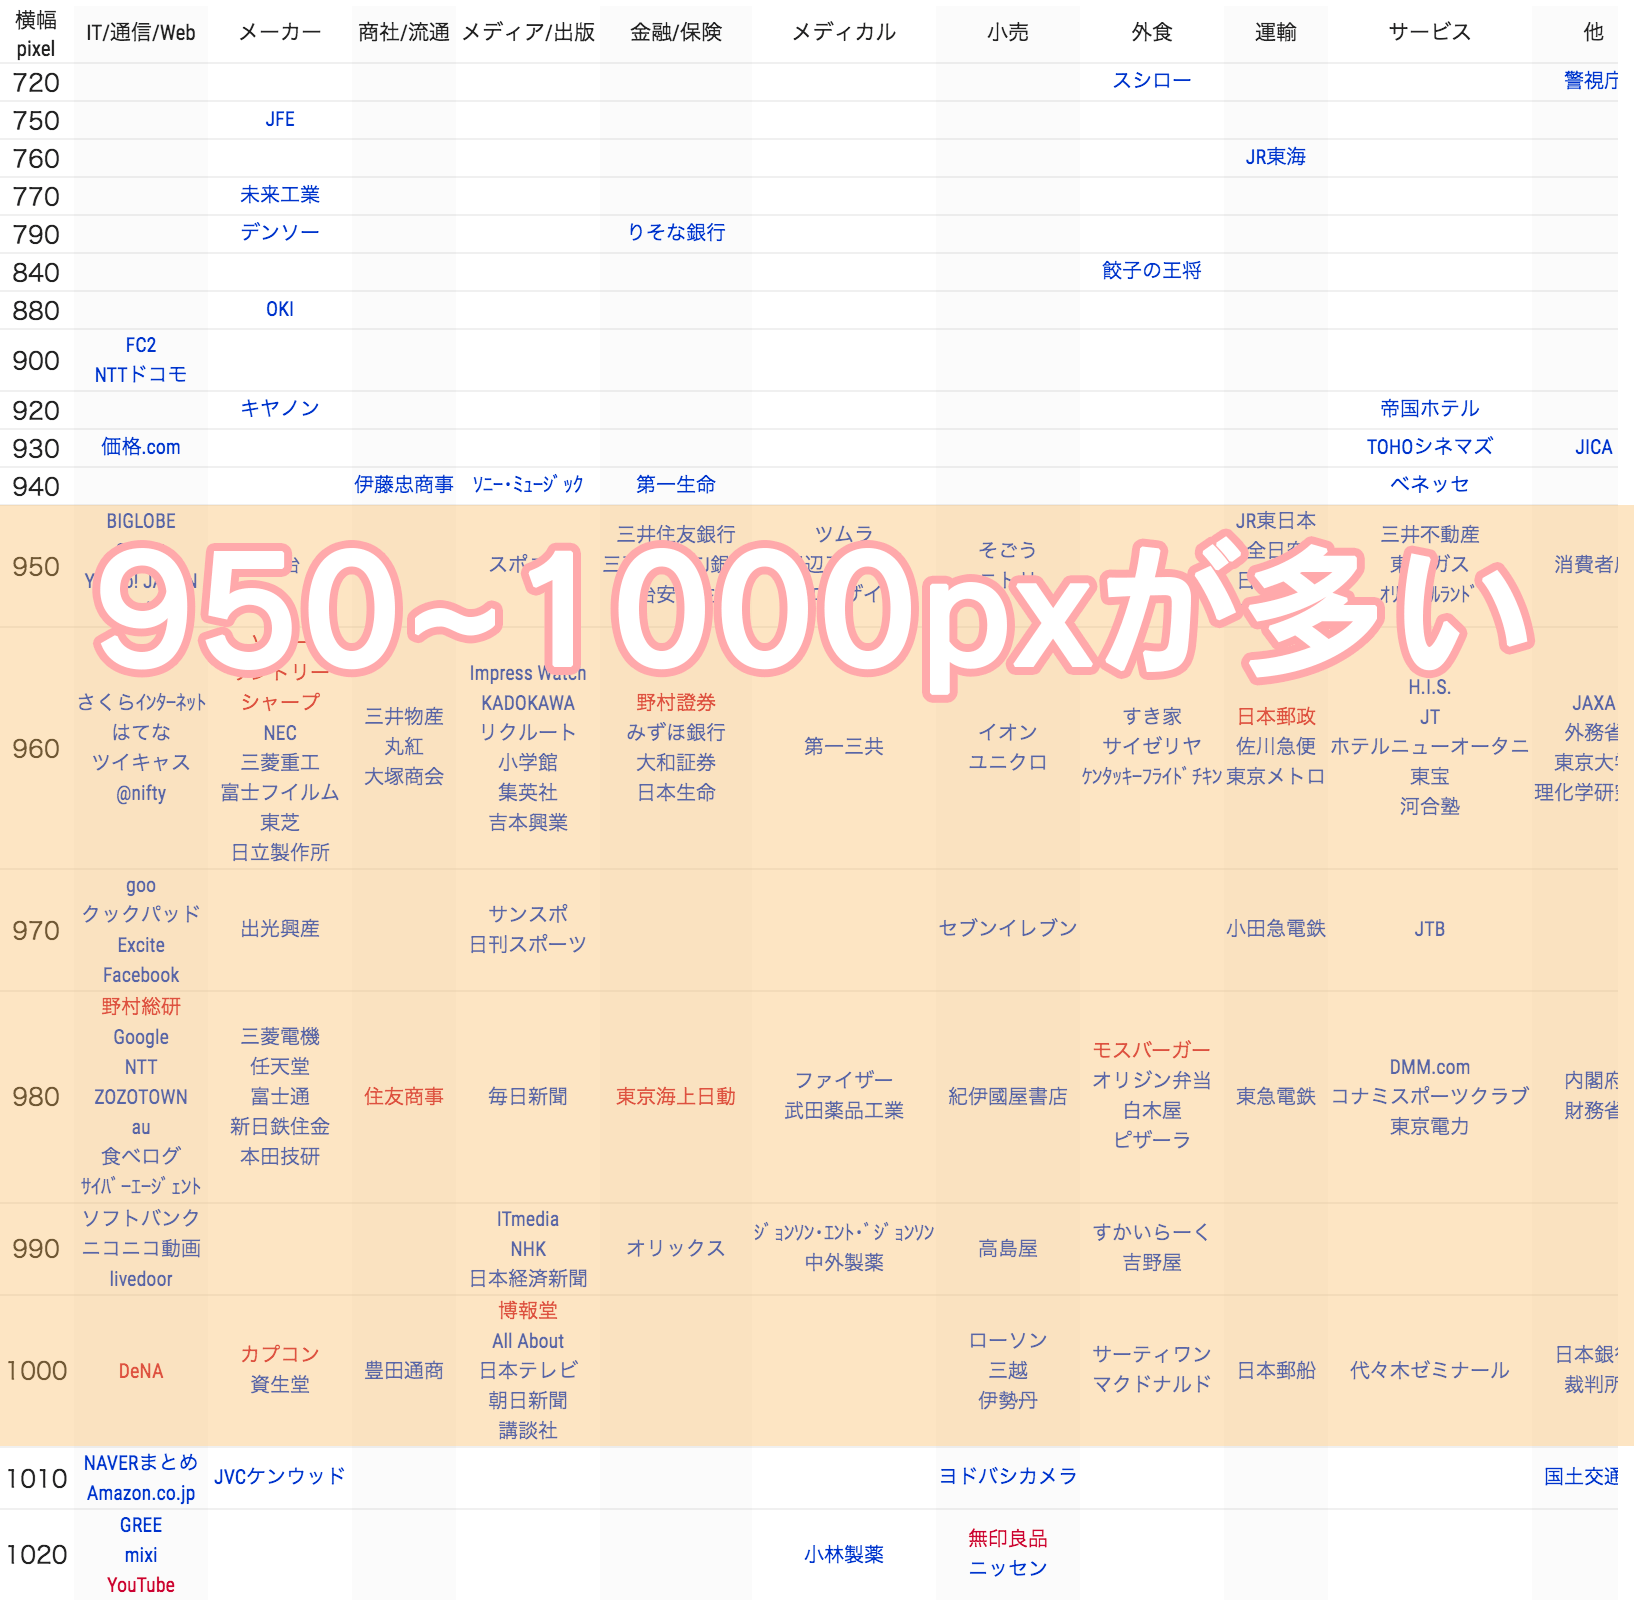Click the 商社/流通 column header
The width and height of the screenshot is (1634, 1600).
tap(404, 33)
